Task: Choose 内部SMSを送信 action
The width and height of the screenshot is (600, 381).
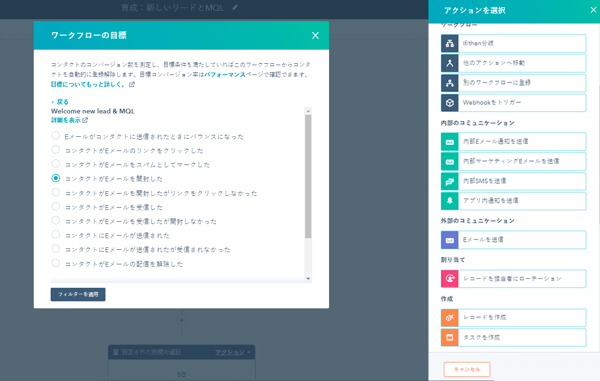Action: 514,181
